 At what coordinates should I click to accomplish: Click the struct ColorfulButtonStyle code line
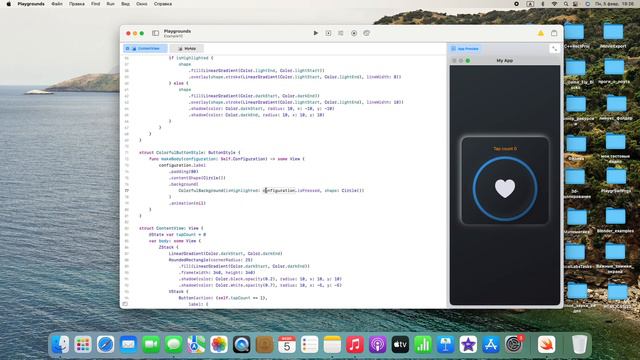(x=189, y=152)
